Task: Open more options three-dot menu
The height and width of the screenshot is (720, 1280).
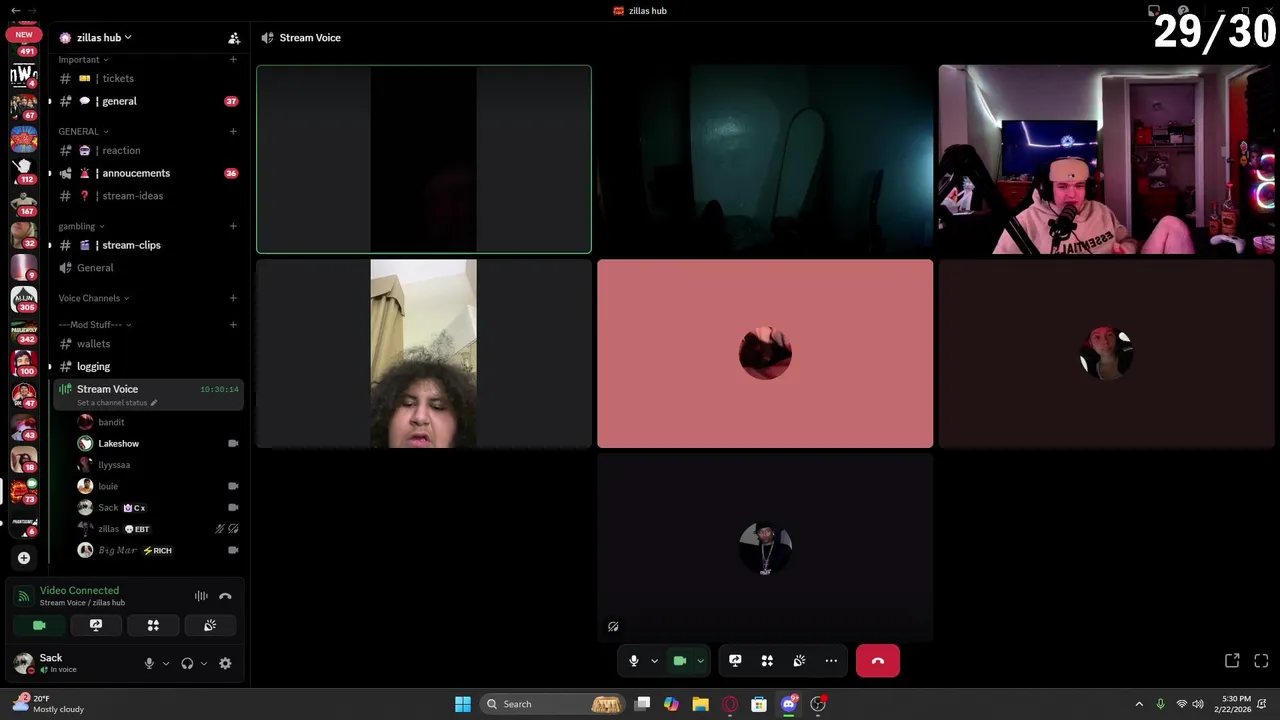Action: [831, 661]
